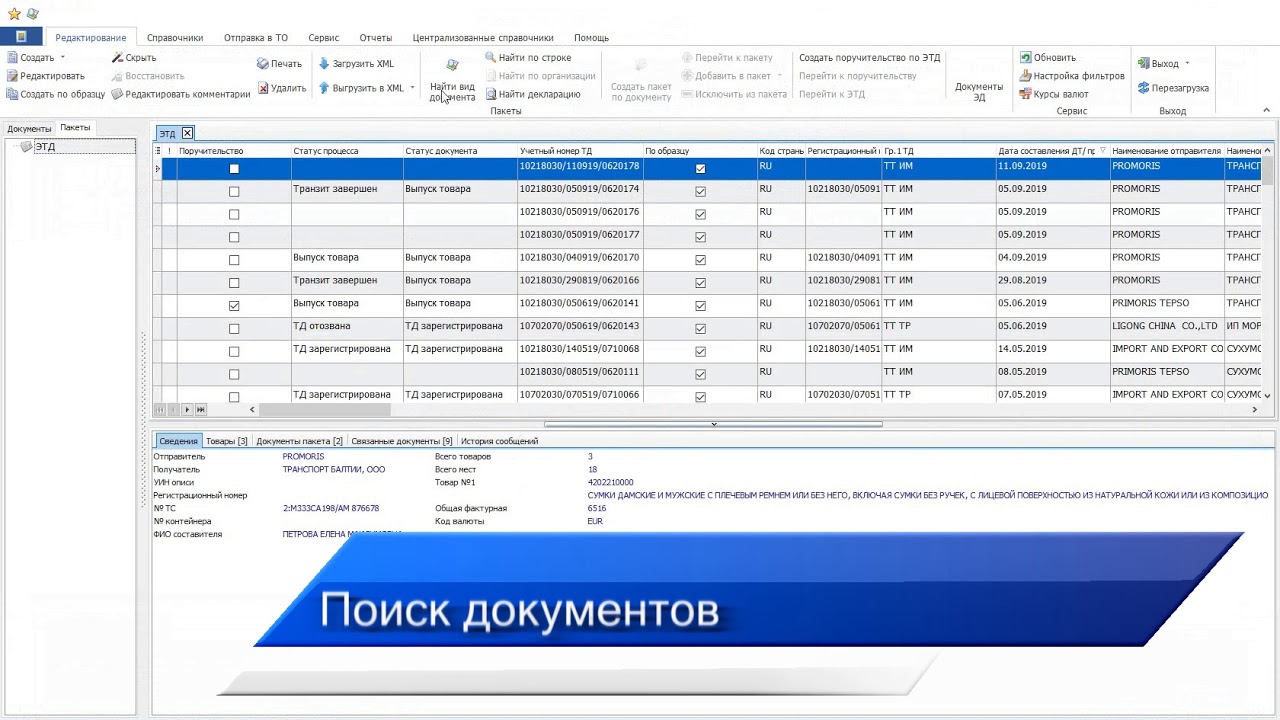Click Загрузить XML import button

356,64
